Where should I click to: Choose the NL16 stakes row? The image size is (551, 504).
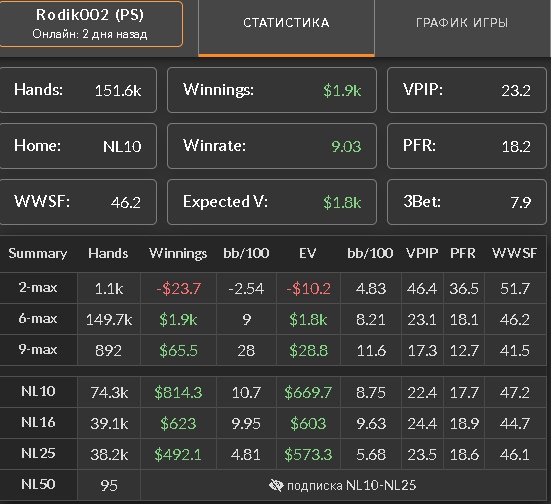pos(273,423)
